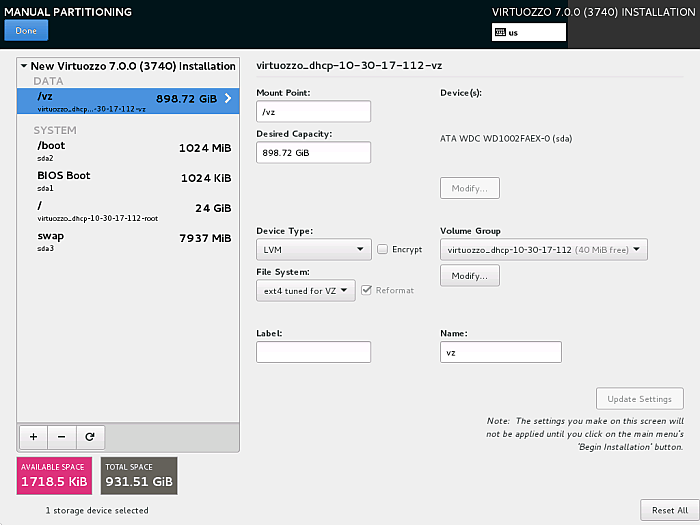Click the Label text field

(313, 352)
